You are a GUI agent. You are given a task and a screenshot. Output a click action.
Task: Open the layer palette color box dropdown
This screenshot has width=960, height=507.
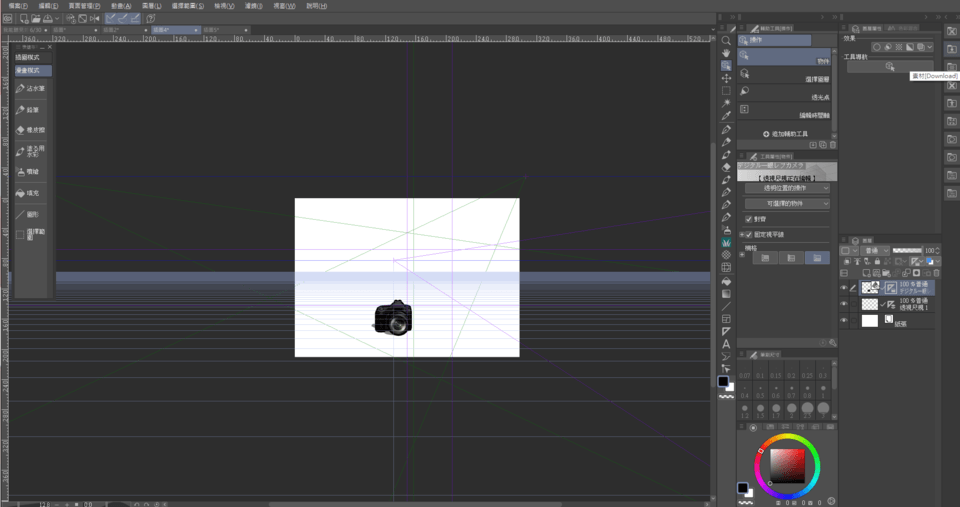pos(849,250)
